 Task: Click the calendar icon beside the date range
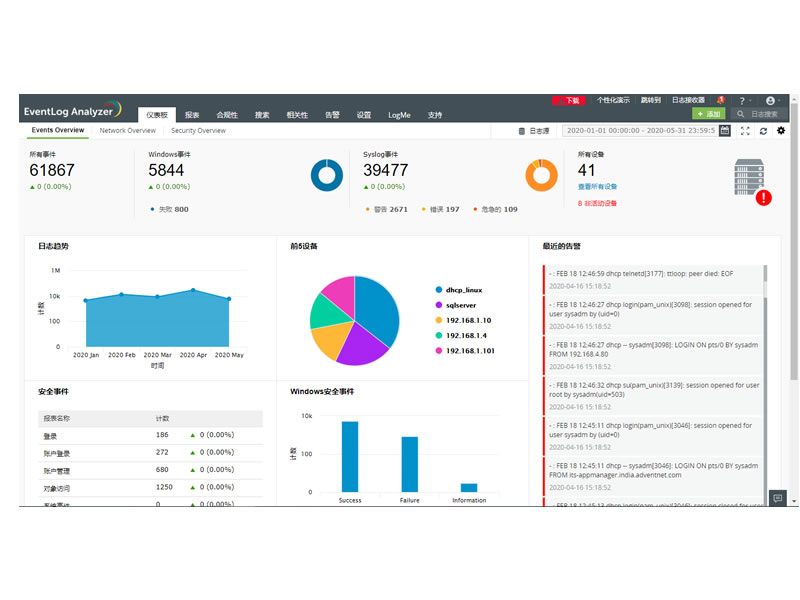725,131
